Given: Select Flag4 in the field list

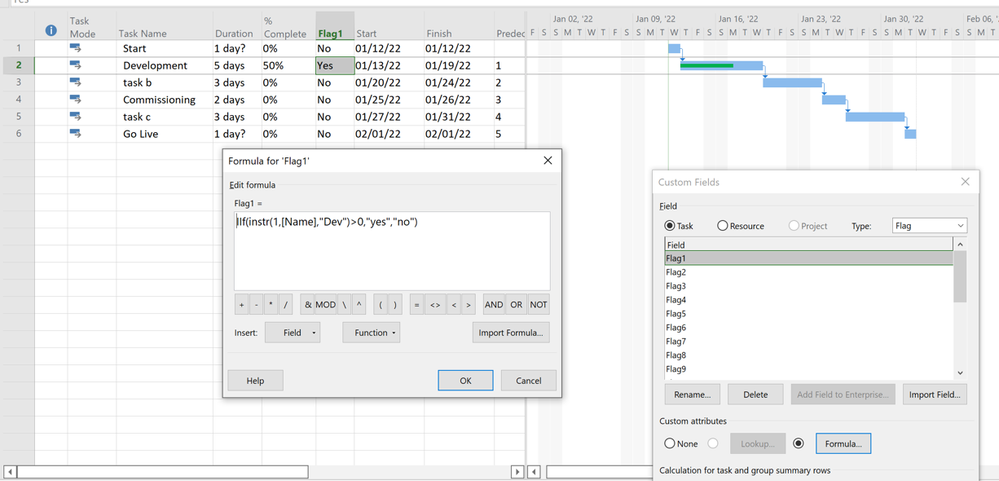Looking at the screenshot, I should coord(809,299).
